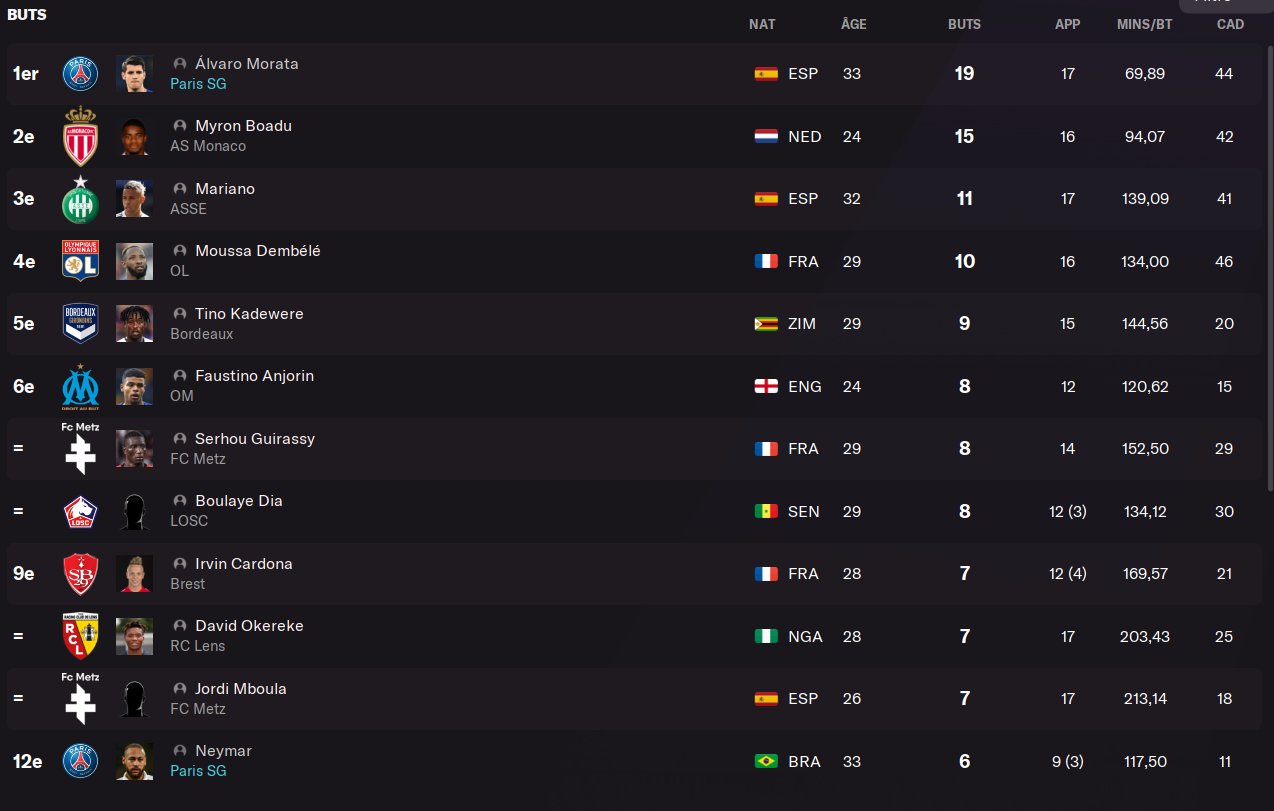The height and width of the screenshot is (811, 1274).
Task: Click Moussa Dembélé's player photo
Action: pyautogui.click(x=134, y=261)
